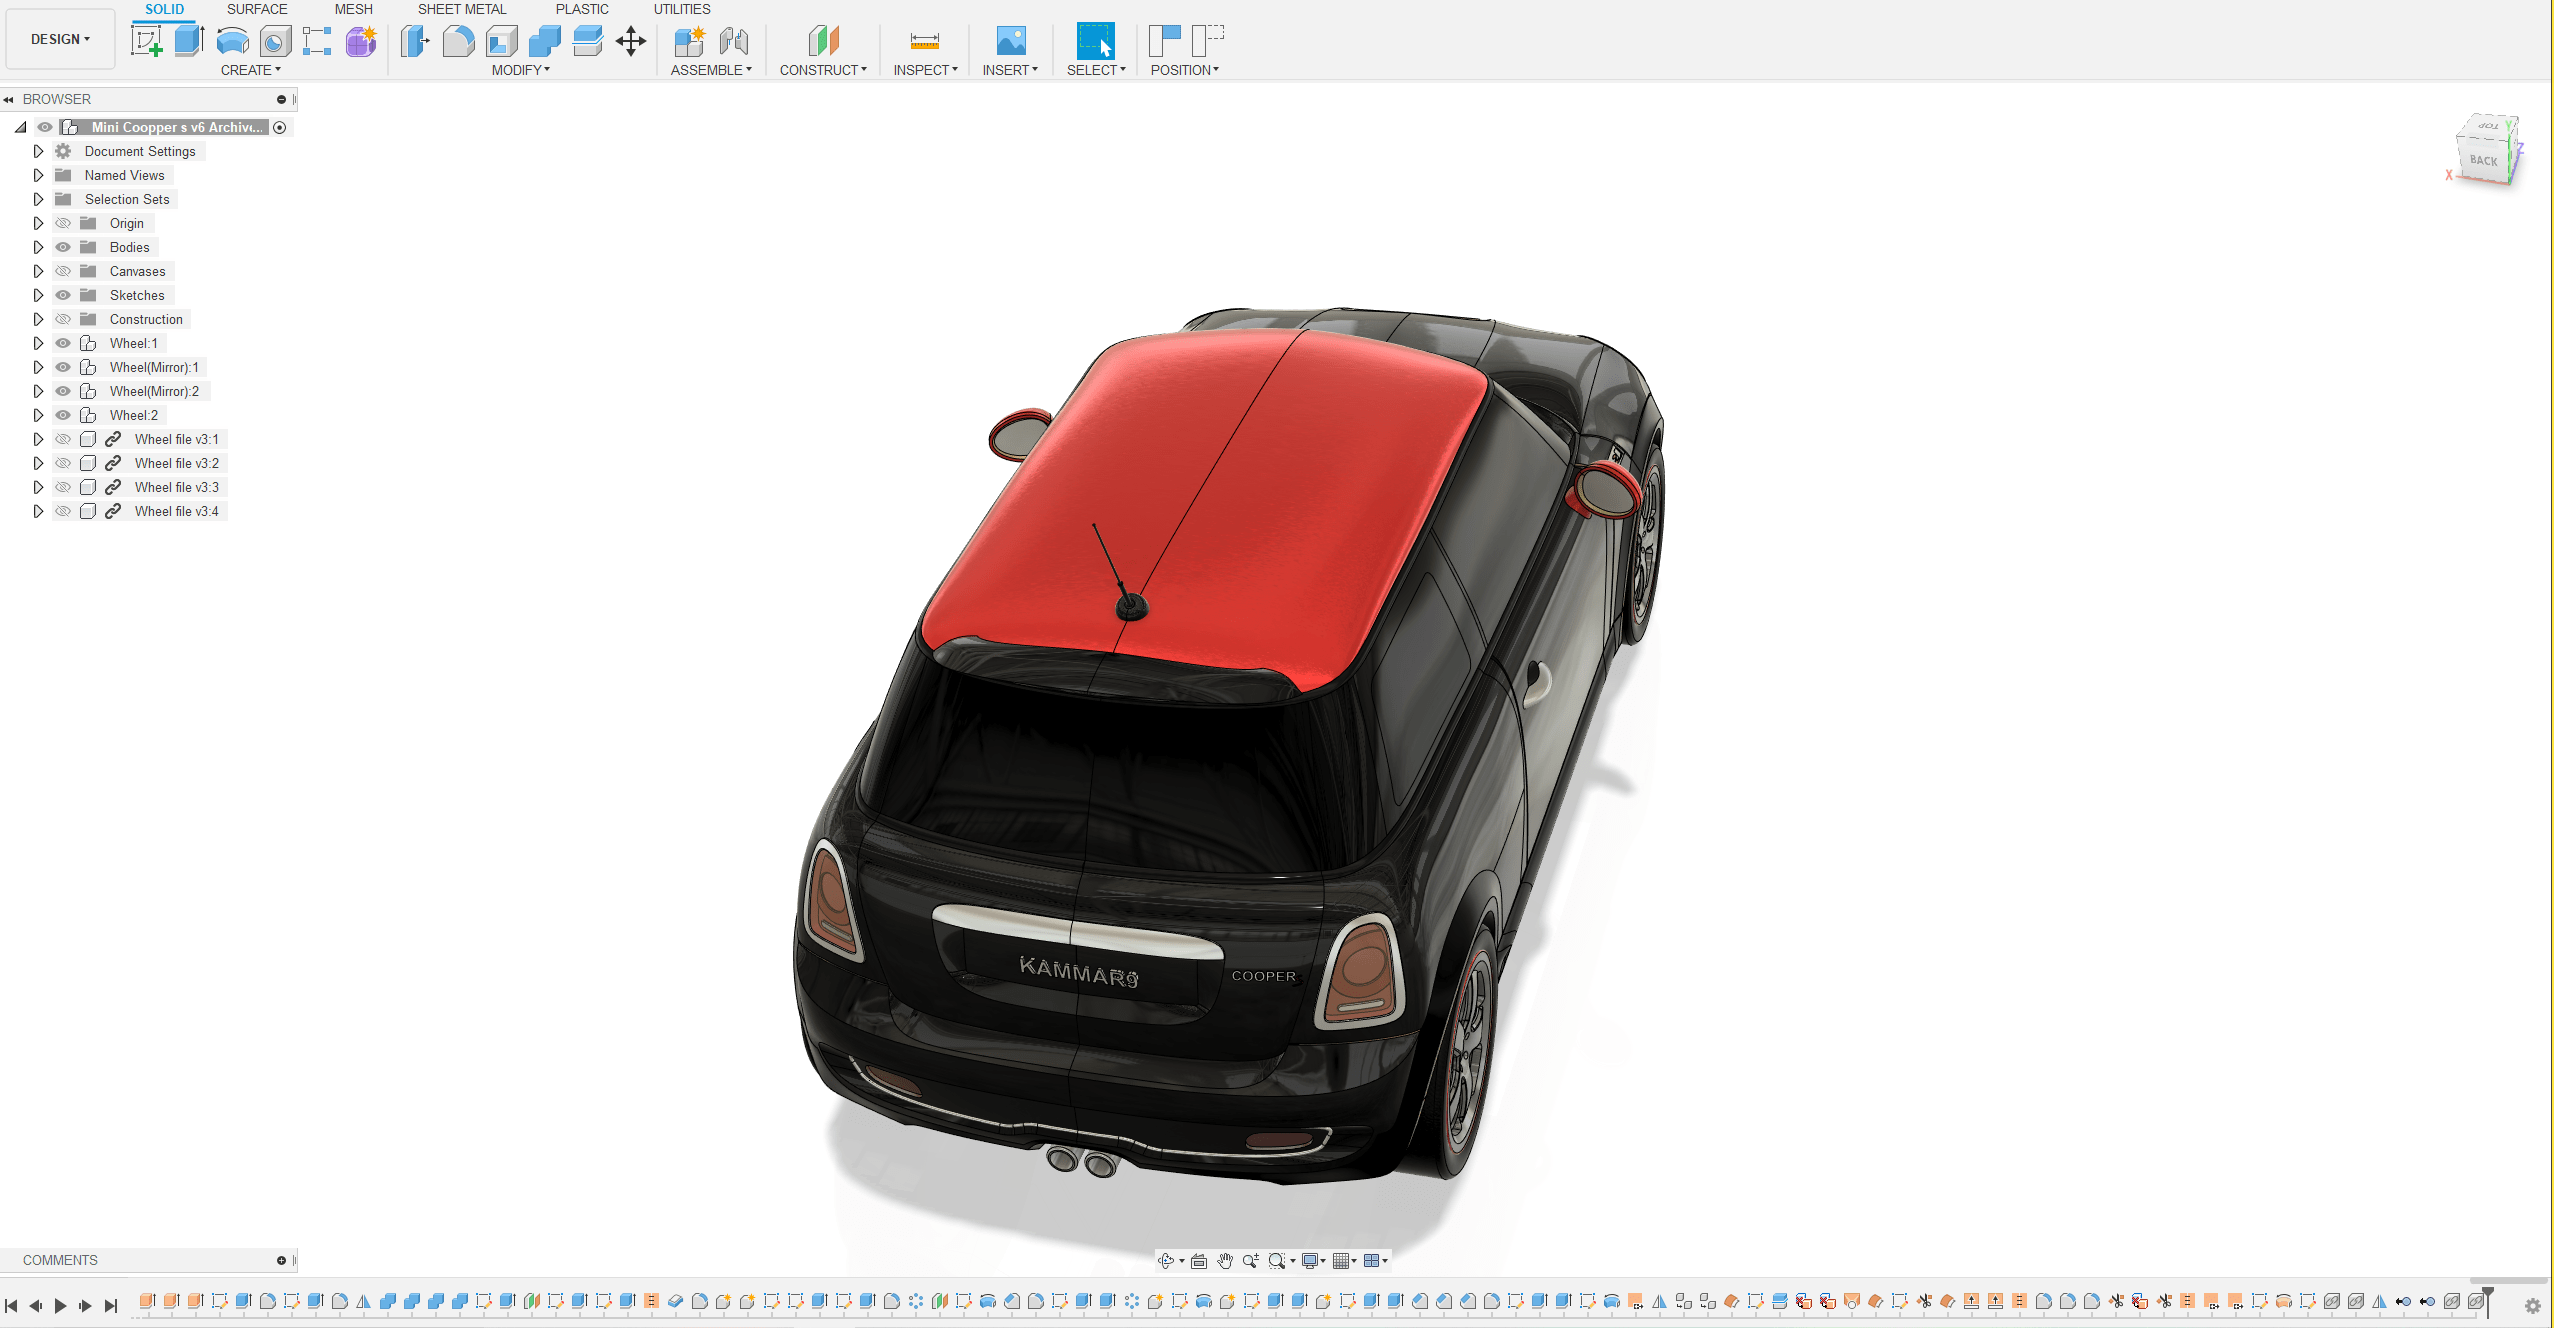Switch to the UTILITIES tab
Image resolution: width=2554 pixels, height=1328 pixels.
tap(682, 9)
